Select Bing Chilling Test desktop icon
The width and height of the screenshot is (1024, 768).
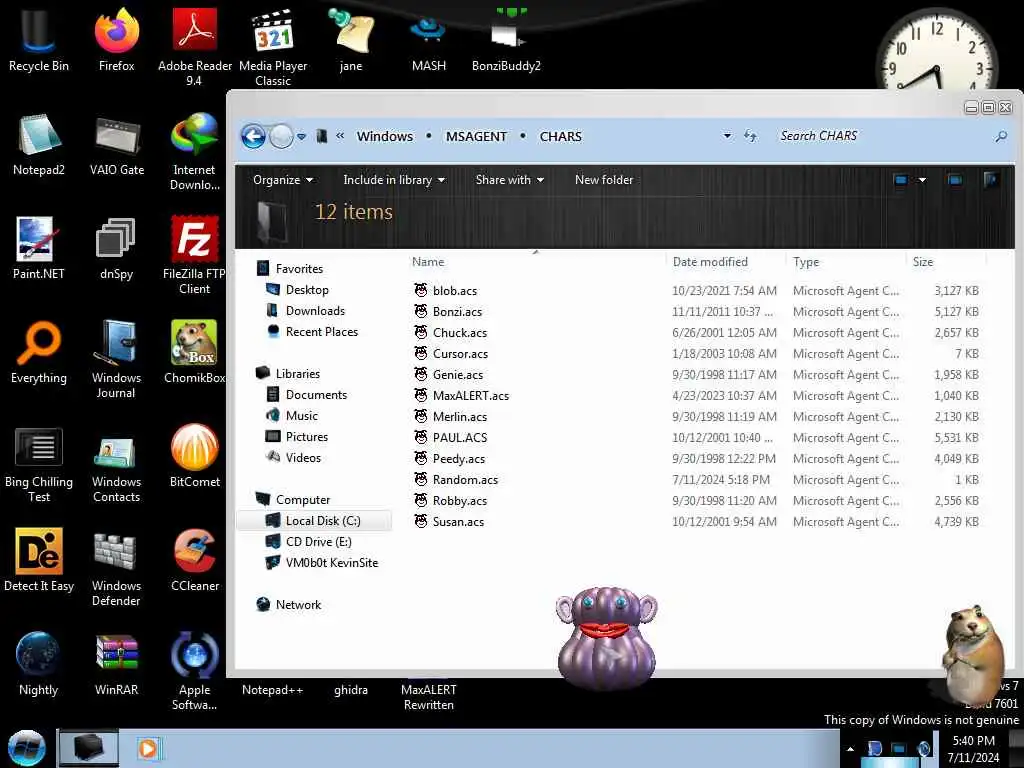click(x=38, y=463)
